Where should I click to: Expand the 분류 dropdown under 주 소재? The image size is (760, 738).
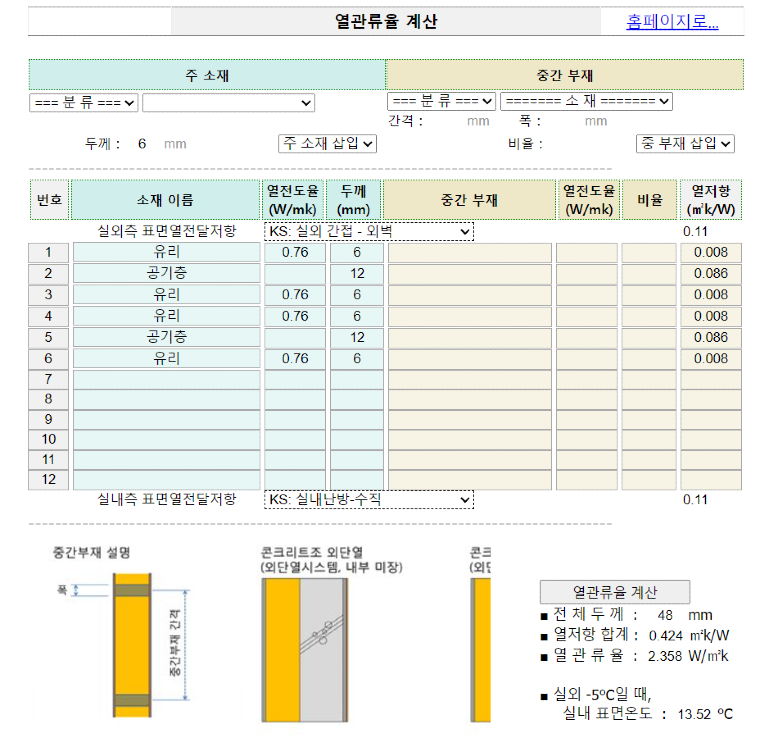click(x=84, y=102)
